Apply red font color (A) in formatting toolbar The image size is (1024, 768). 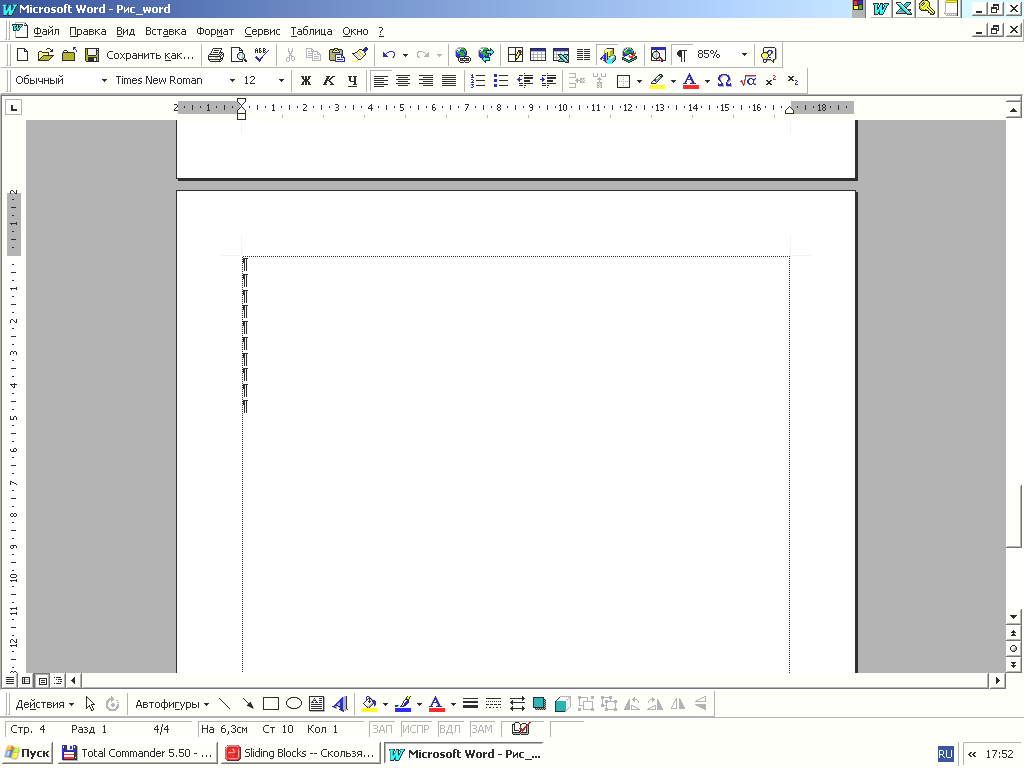[690, 80]
